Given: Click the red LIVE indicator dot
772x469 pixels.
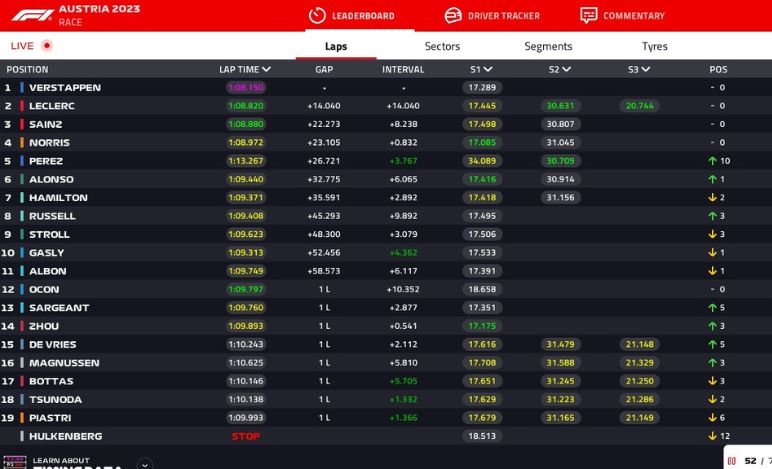Looking at the screenshot, I should [x=47, y=46].
